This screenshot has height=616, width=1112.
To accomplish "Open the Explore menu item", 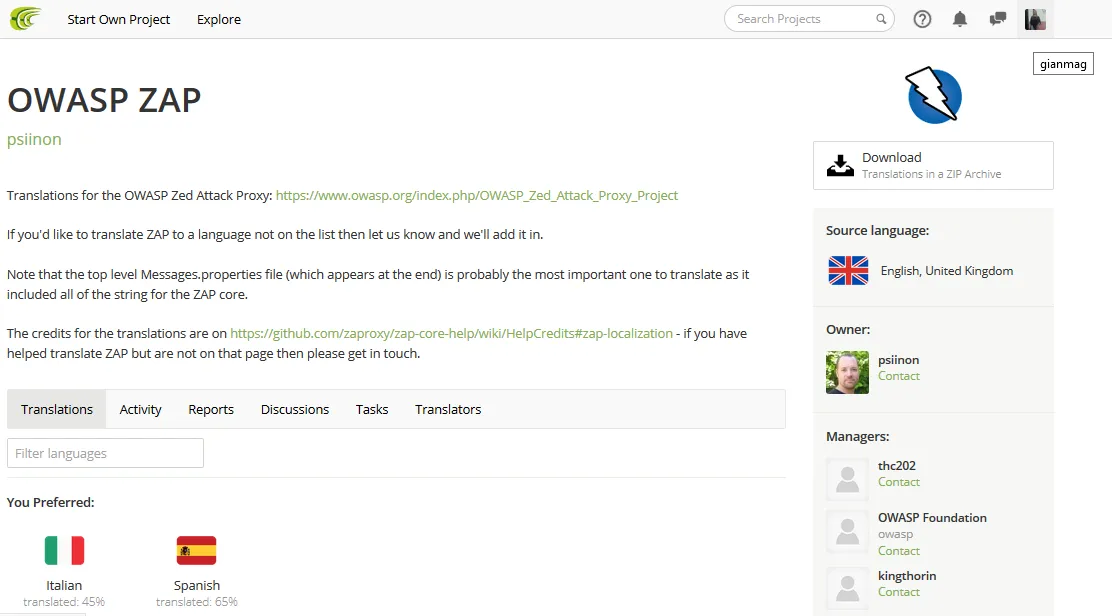I will (x=218, y=19).
